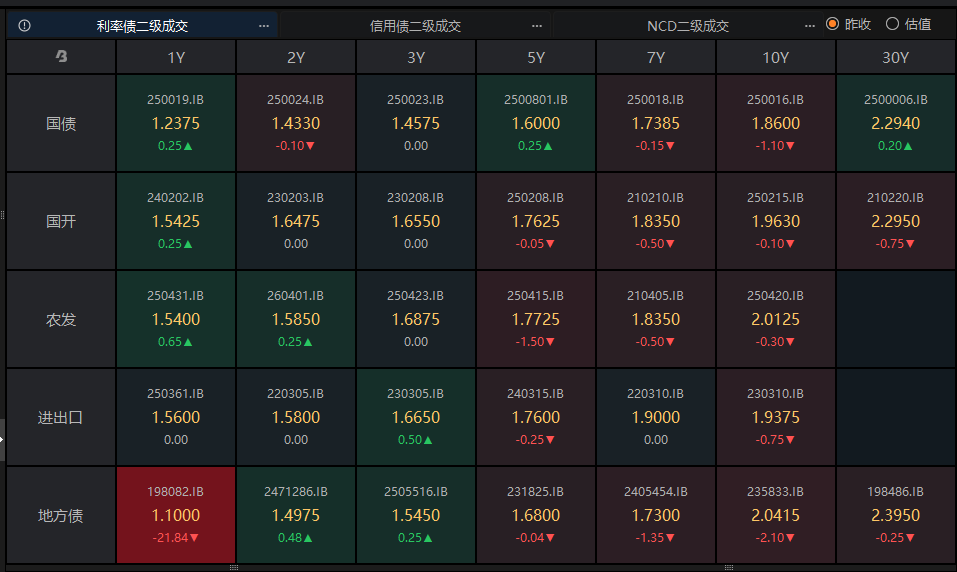The height and width of the screenshot is (572, 957).
Task: Open bond 250019.IB in 国债 1Y cell
Action: (176, 123)
